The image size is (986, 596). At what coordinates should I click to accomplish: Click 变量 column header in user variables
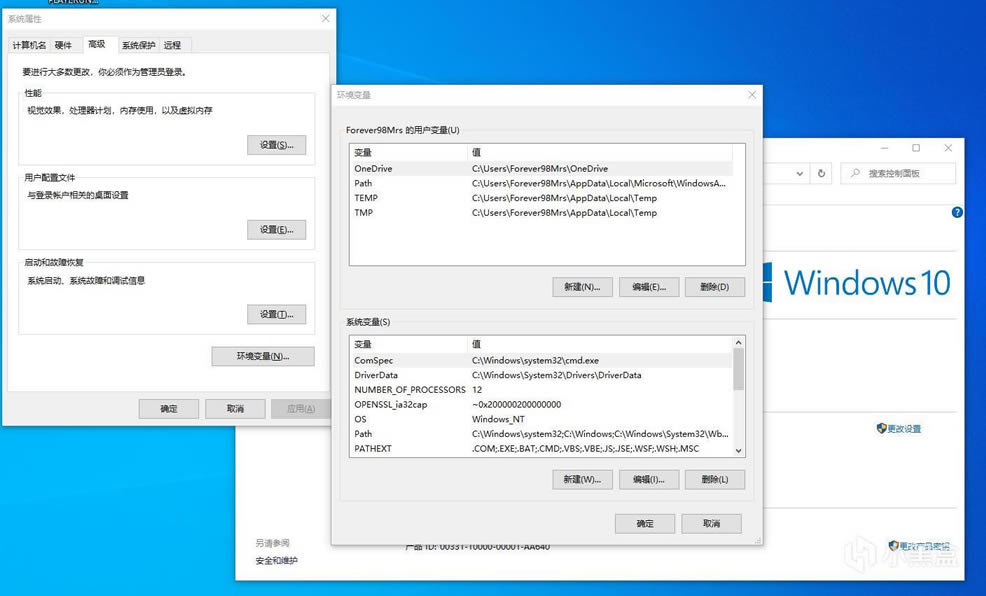(x=409, y=152)
